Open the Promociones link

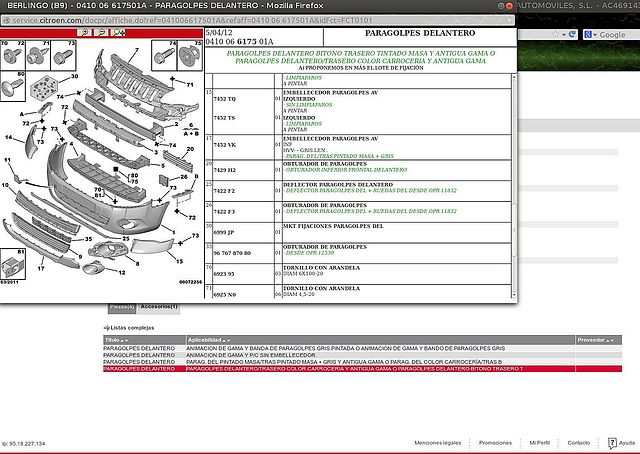click(x=495, y=442)
